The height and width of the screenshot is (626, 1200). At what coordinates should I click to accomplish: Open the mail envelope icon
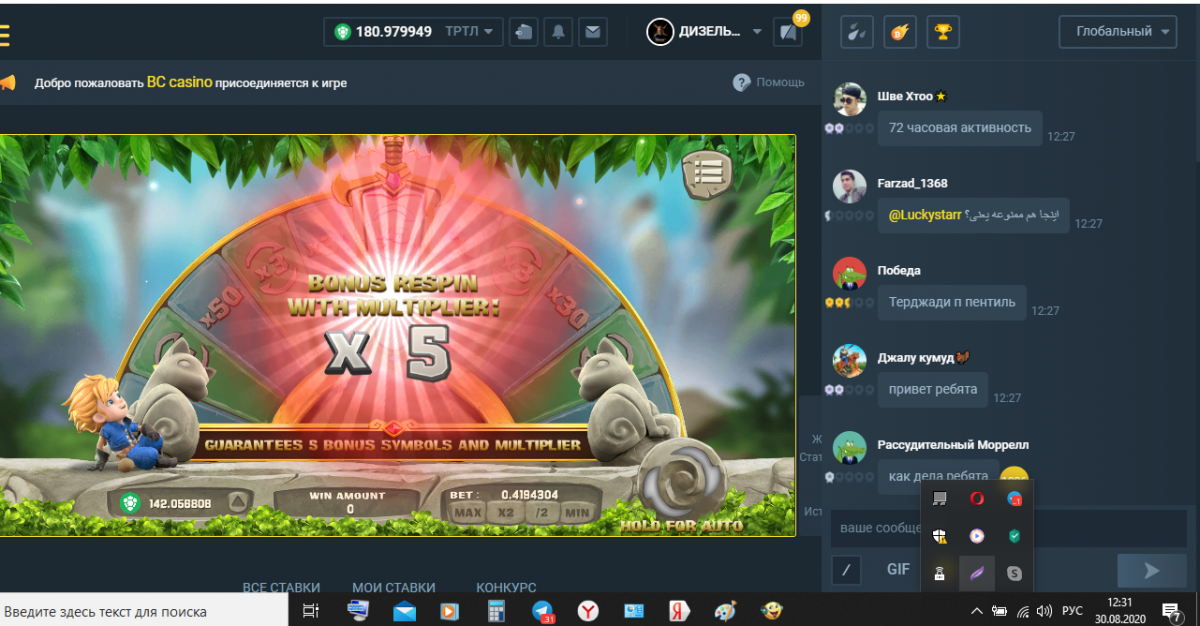593,32
